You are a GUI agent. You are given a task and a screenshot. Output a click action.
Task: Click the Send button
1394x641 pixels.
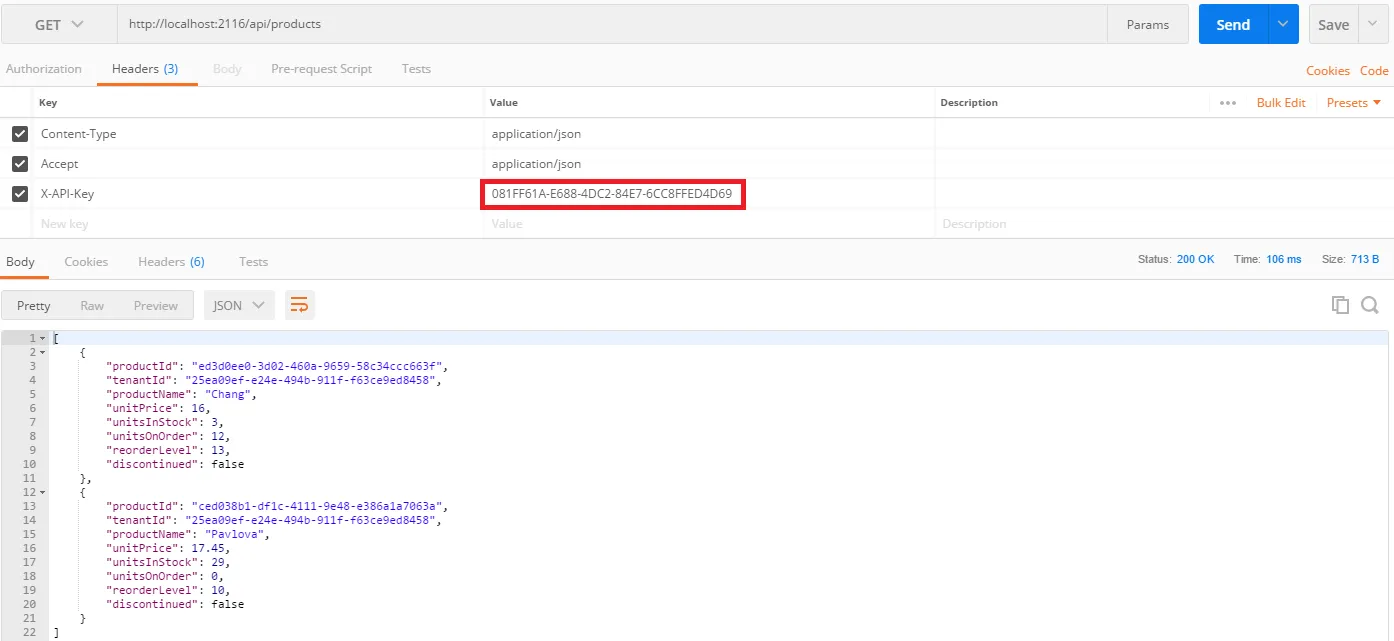click(x=1232, y=25)
